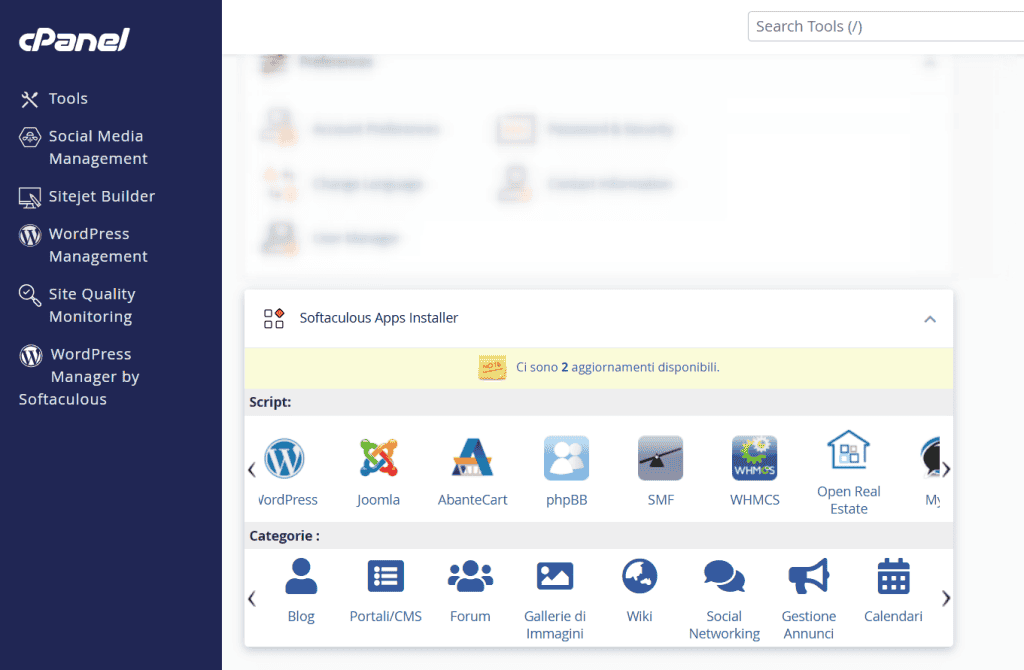The width and height of the screenshot is (1024, 670).
Task: Select the Forum category icon
Action: click(470, 577)
